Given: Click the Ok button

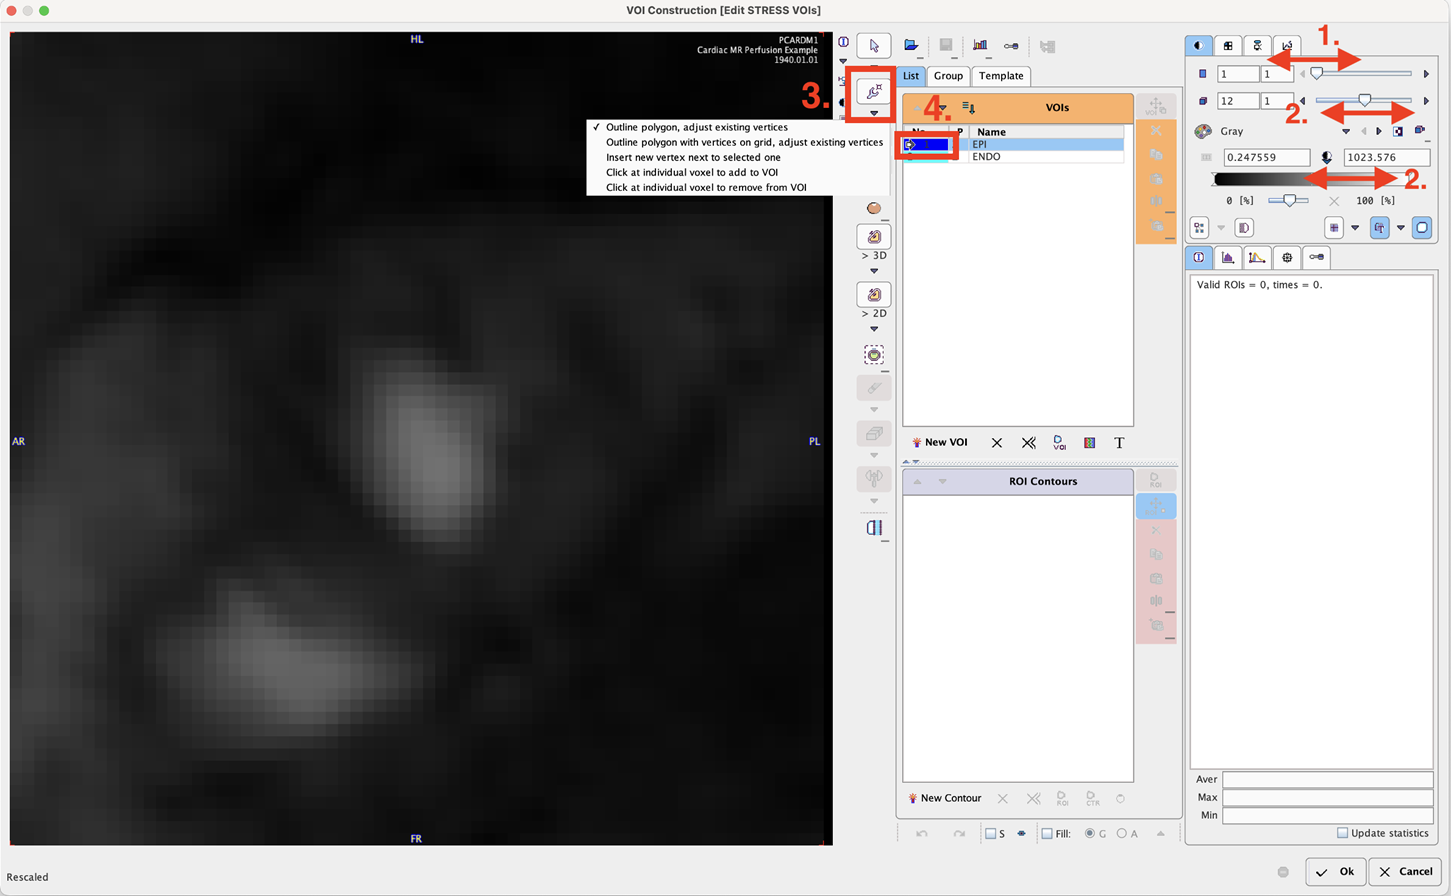Looking at the screenshot, I should point(1335,871).
